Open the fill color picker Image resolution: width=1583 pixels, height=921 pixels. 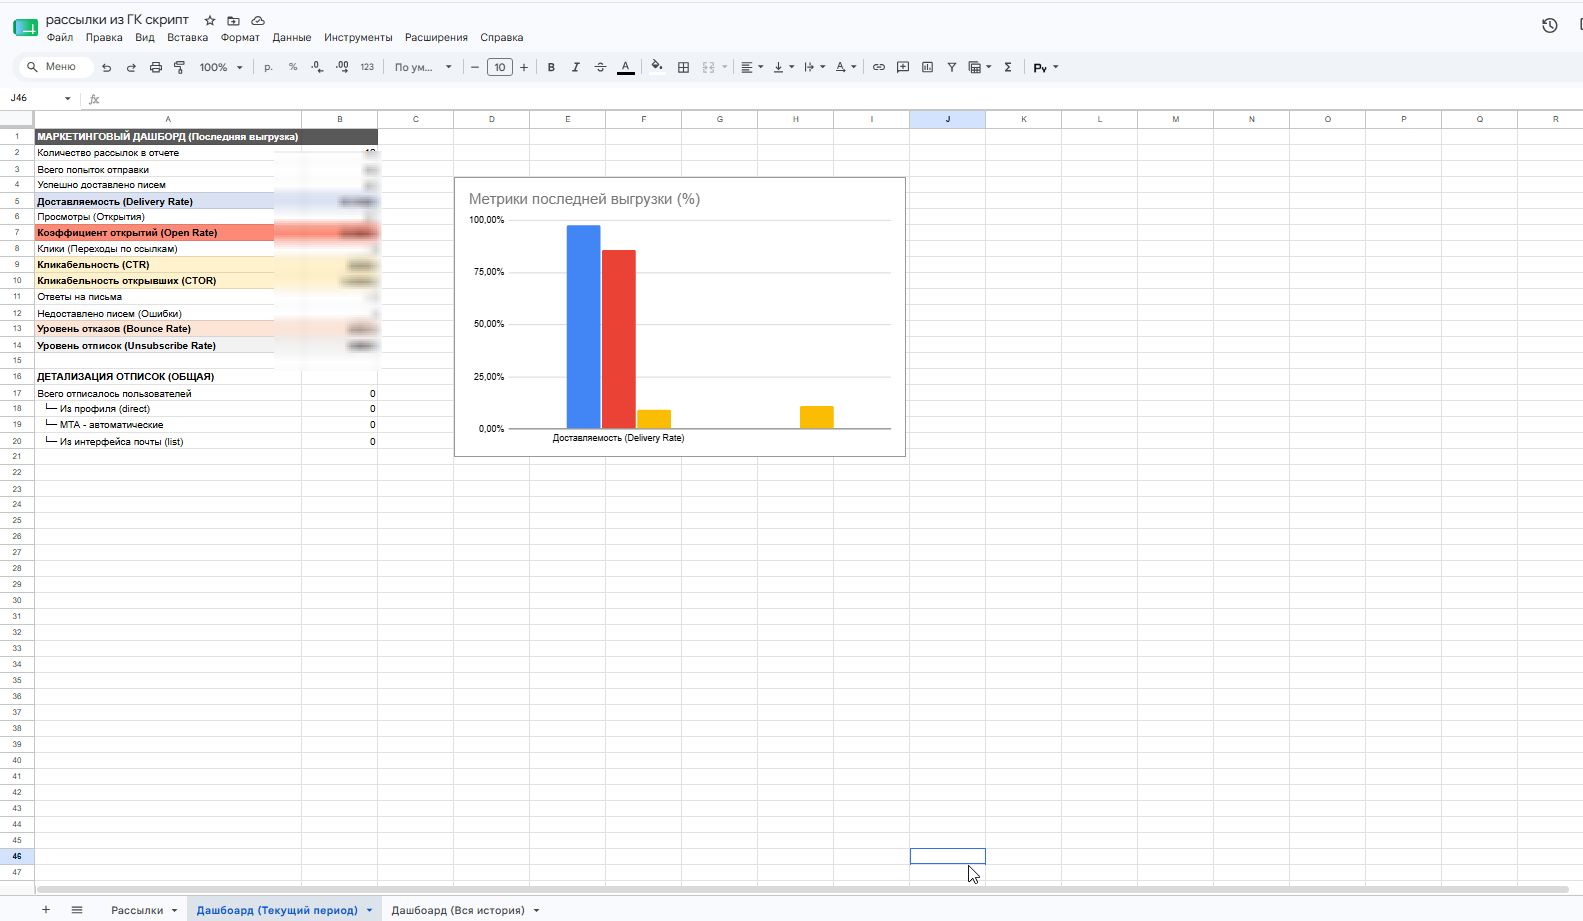click(x=657, y=67)
